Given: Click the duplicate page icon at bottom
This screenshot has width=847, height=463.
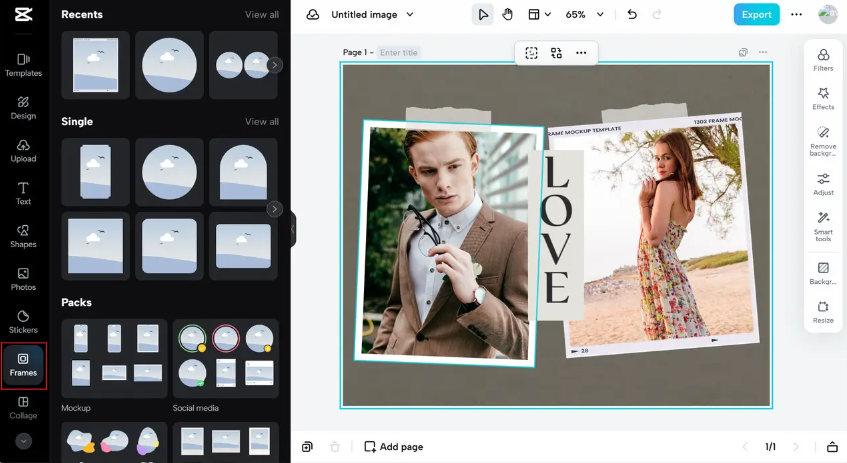Looking at the screenshot, I should 307,447.
